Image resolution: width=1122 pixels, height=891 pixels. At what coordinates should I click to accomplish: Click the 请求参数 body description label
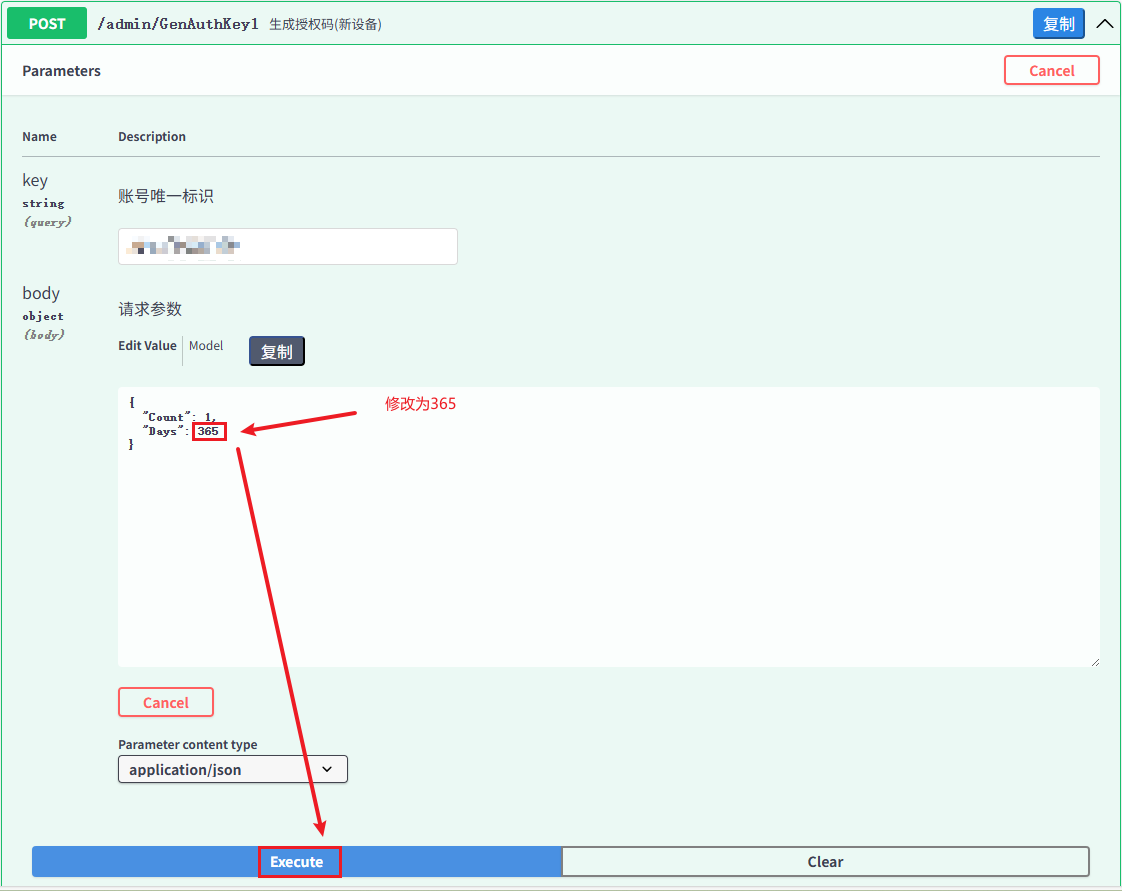click(149, 309)
